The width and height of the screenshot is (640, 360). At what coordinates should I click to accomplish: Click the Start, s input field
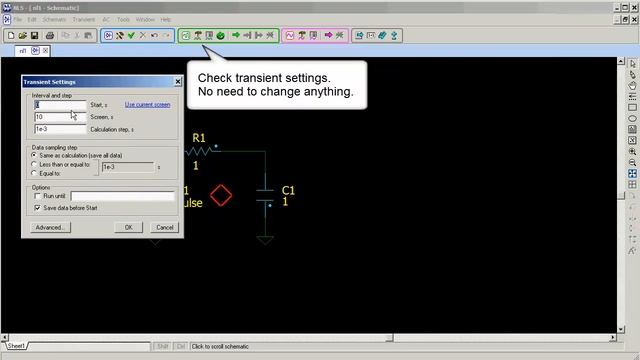coord(60,105)
